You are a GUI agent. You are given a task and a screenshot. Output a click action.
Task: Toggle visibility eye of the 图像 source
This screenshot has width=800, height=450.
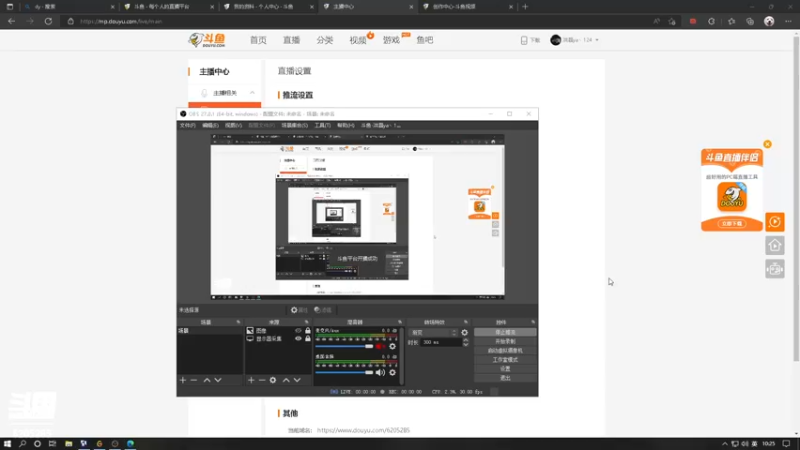click(298, 331)
